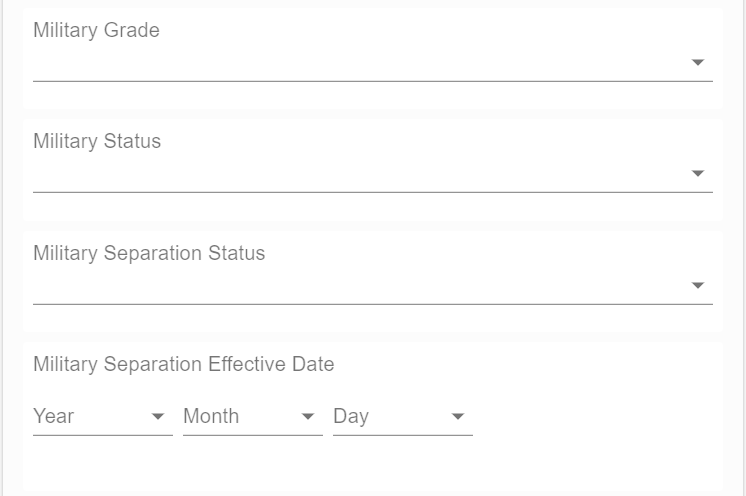746x496 pixels.
Task: Click the Year dropdown arrow
Action: [x=158, y=417]
